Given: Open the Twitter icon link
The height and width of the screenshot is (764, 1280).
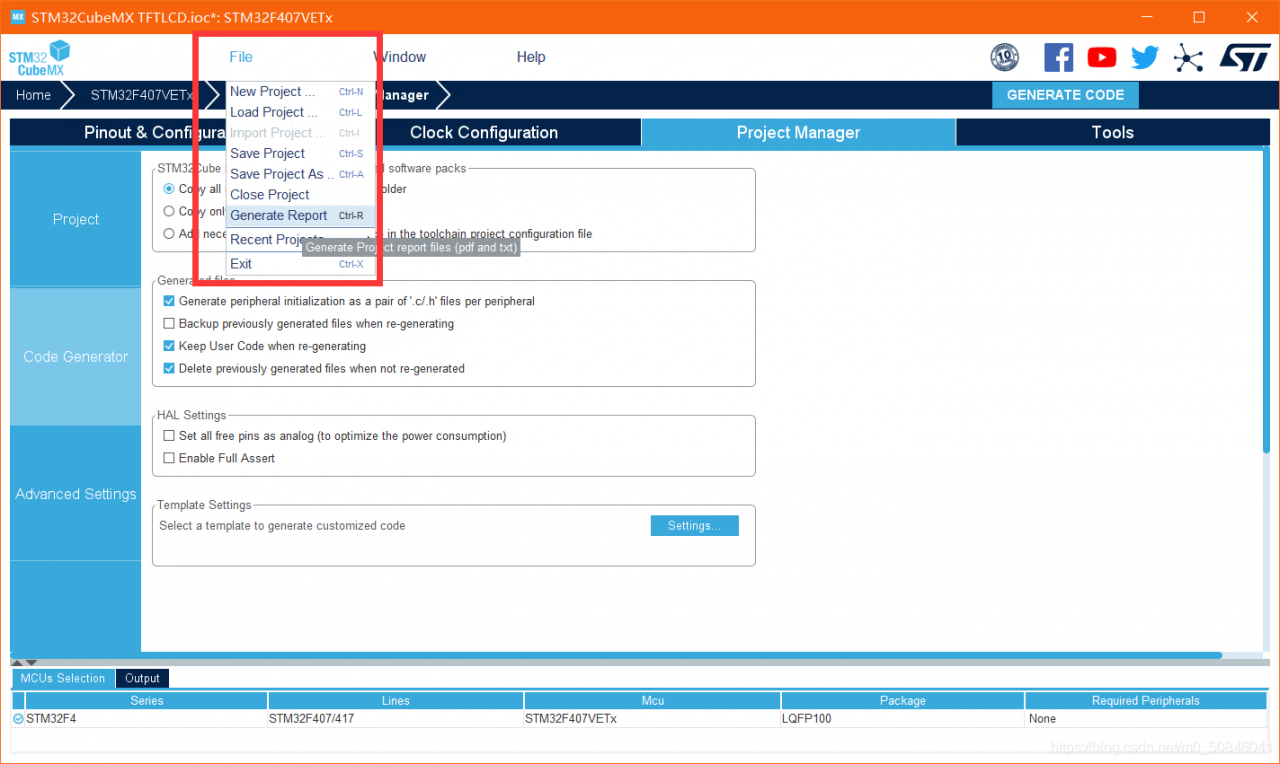Looking at the screenshot, I should [1145, 57].
